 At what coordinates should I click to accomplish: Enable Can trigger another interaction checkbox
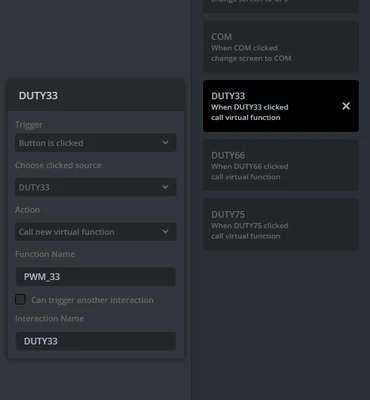click(x=20, y=299)
